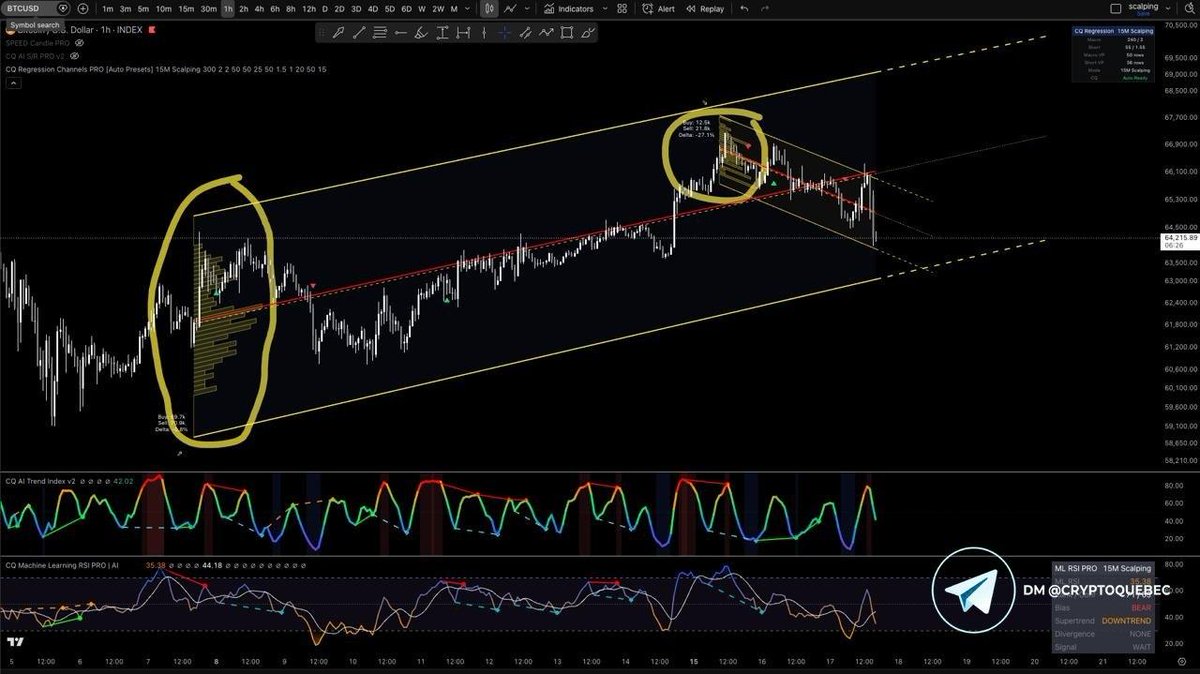Create a new Alert

pyautogui.click(x=660, y=9)
